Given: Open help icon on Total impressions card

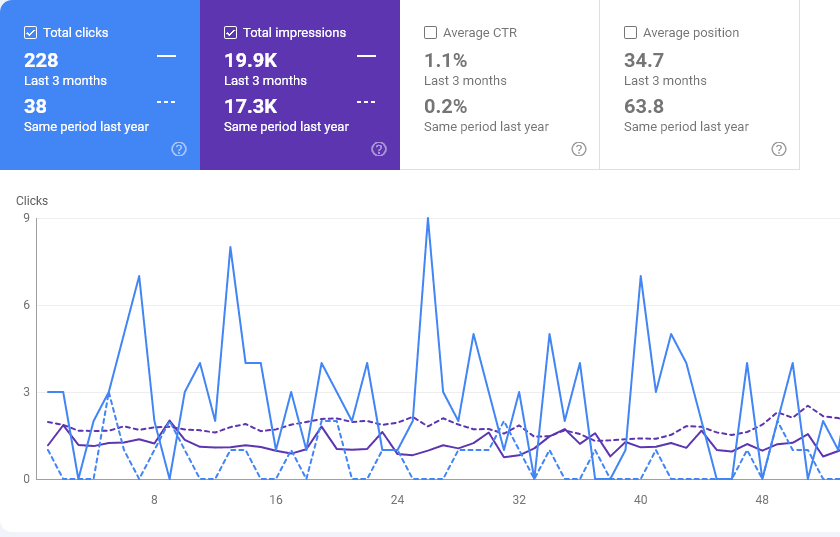Looking at the screenshot, I should pos(379,149).
